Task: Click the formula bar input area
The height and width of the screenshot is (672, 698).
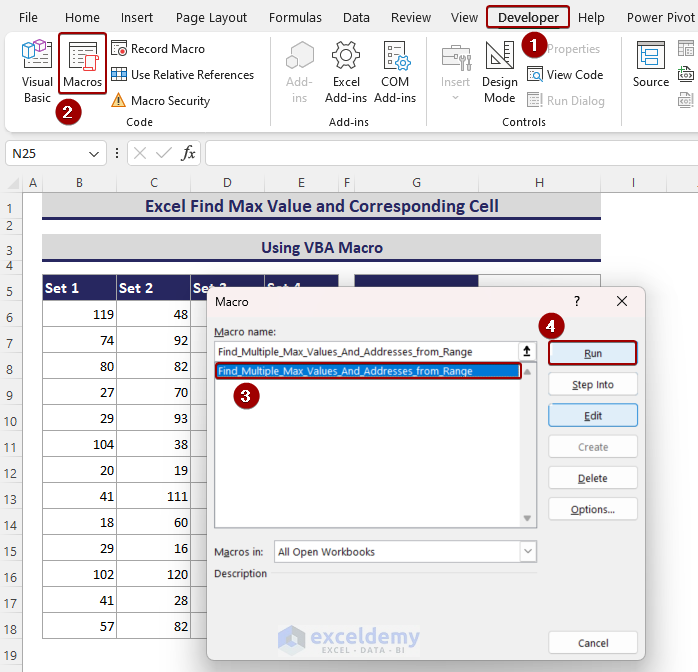Action: tap(451, 154)
